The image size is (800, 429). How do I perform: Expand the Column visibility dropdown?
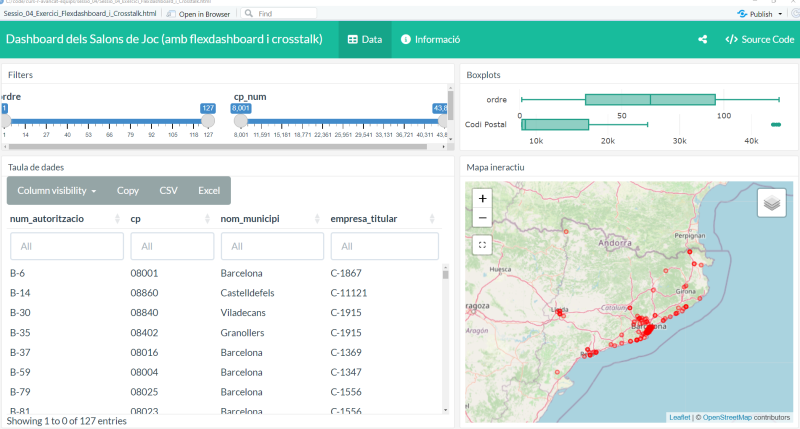56,190
